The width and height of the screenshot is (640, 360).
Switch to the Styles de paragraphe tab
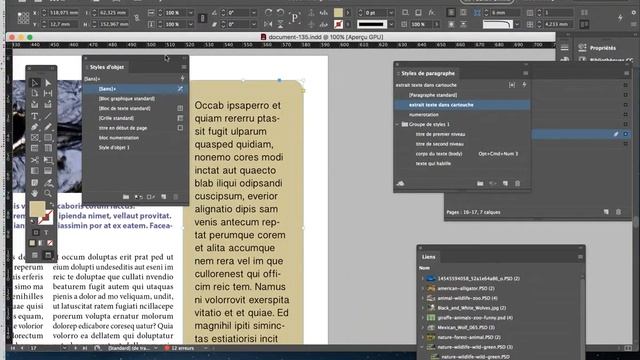coord(428,73)
